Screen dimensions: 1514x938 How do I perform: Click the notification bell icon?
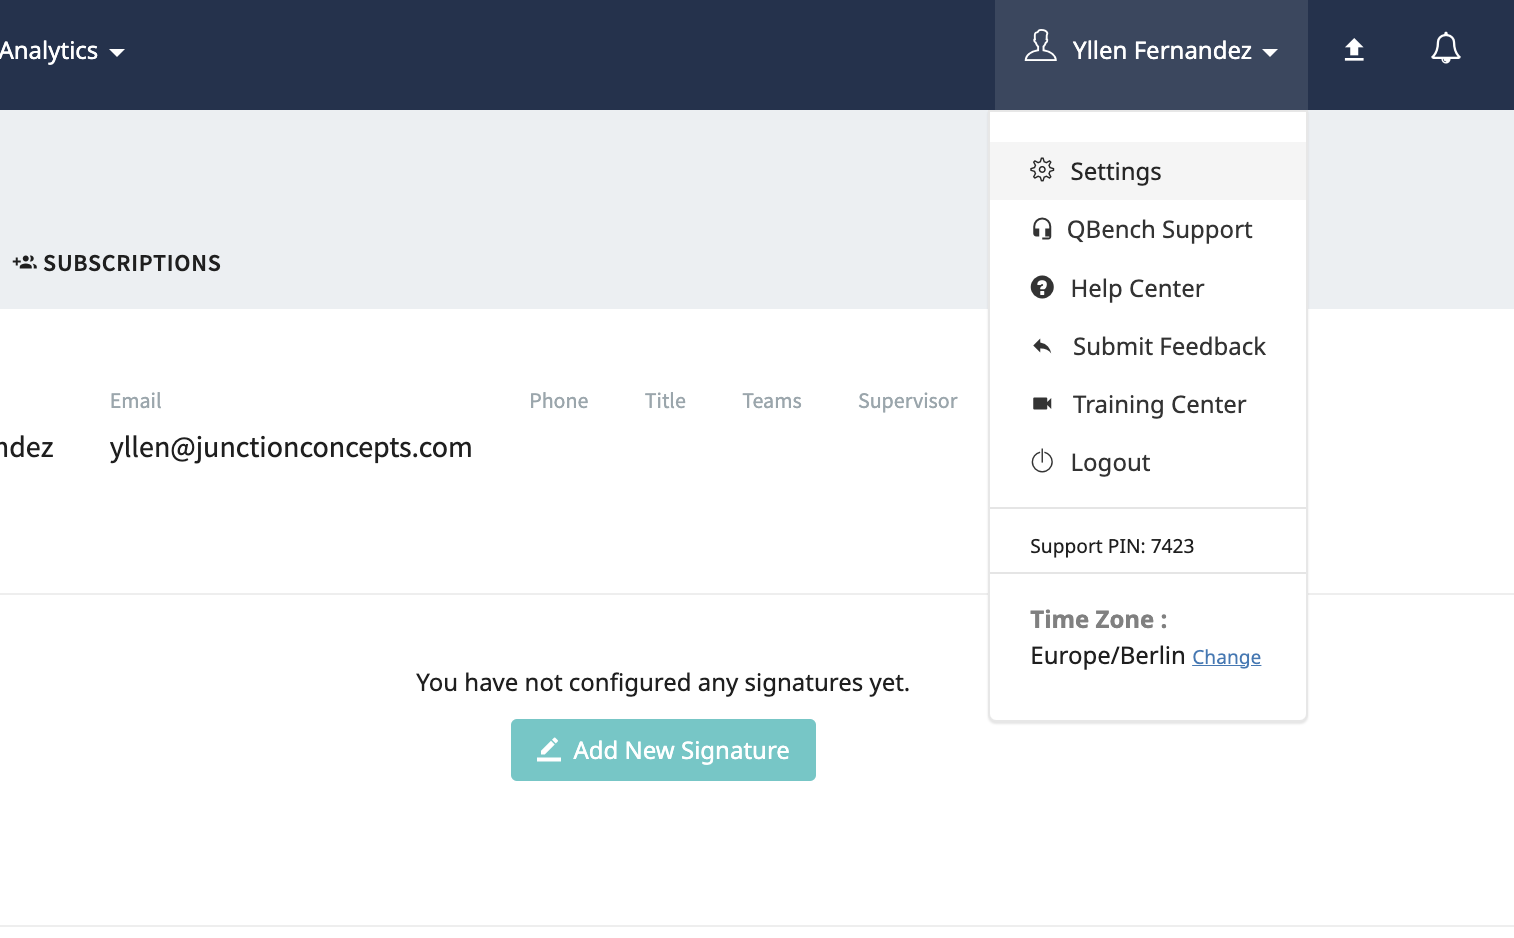pos(1445,48)
